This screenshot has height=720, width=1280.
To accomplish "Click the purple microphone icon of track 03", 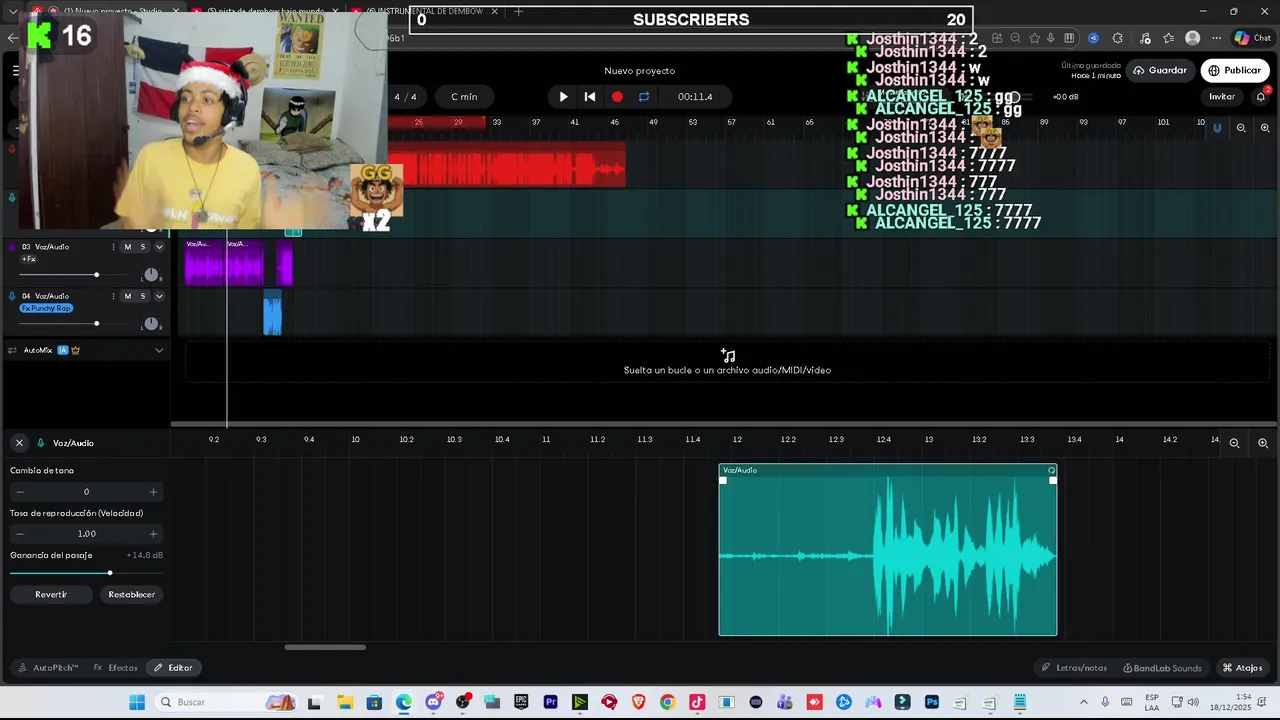I will pos(12,247).
